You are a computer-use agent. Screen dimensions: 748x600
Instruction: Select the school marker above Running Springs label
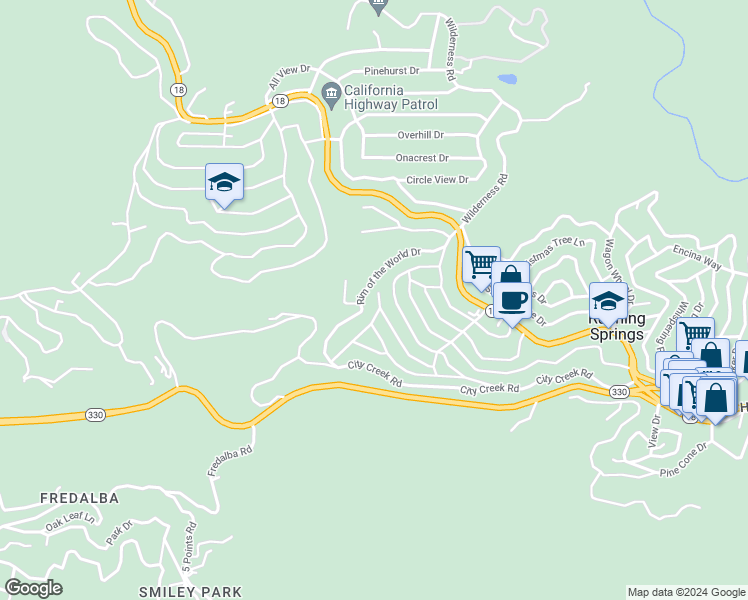(608, 301)
